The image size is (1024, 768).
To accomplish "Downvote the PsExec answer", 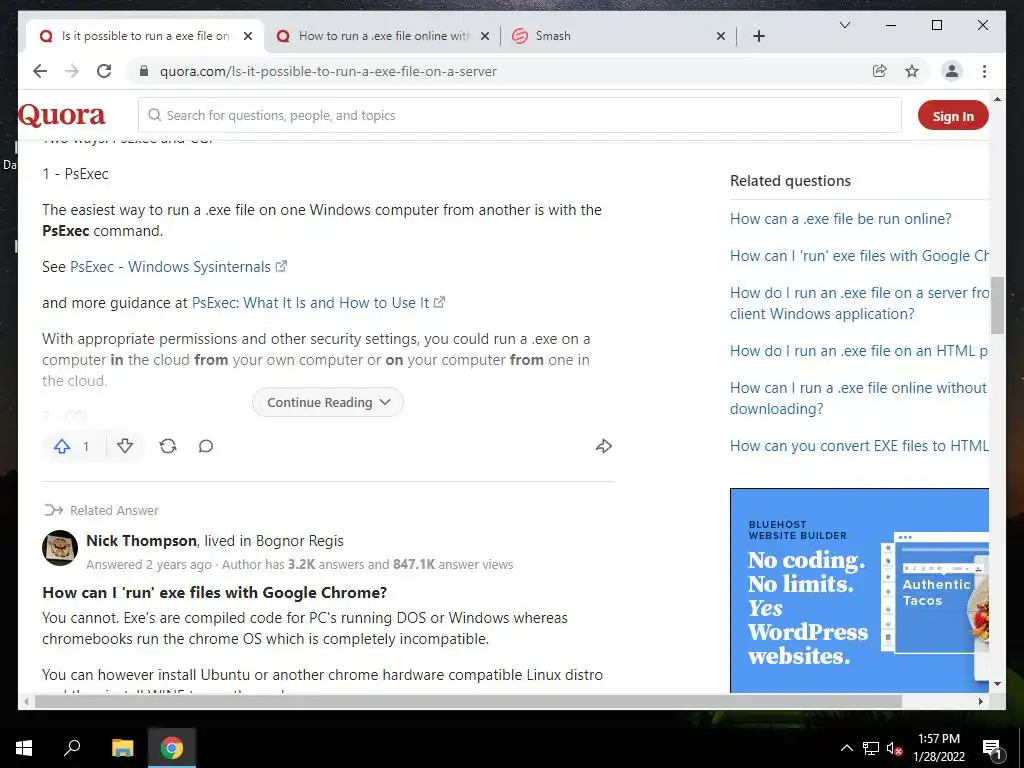I will click(x=125, y=447).
